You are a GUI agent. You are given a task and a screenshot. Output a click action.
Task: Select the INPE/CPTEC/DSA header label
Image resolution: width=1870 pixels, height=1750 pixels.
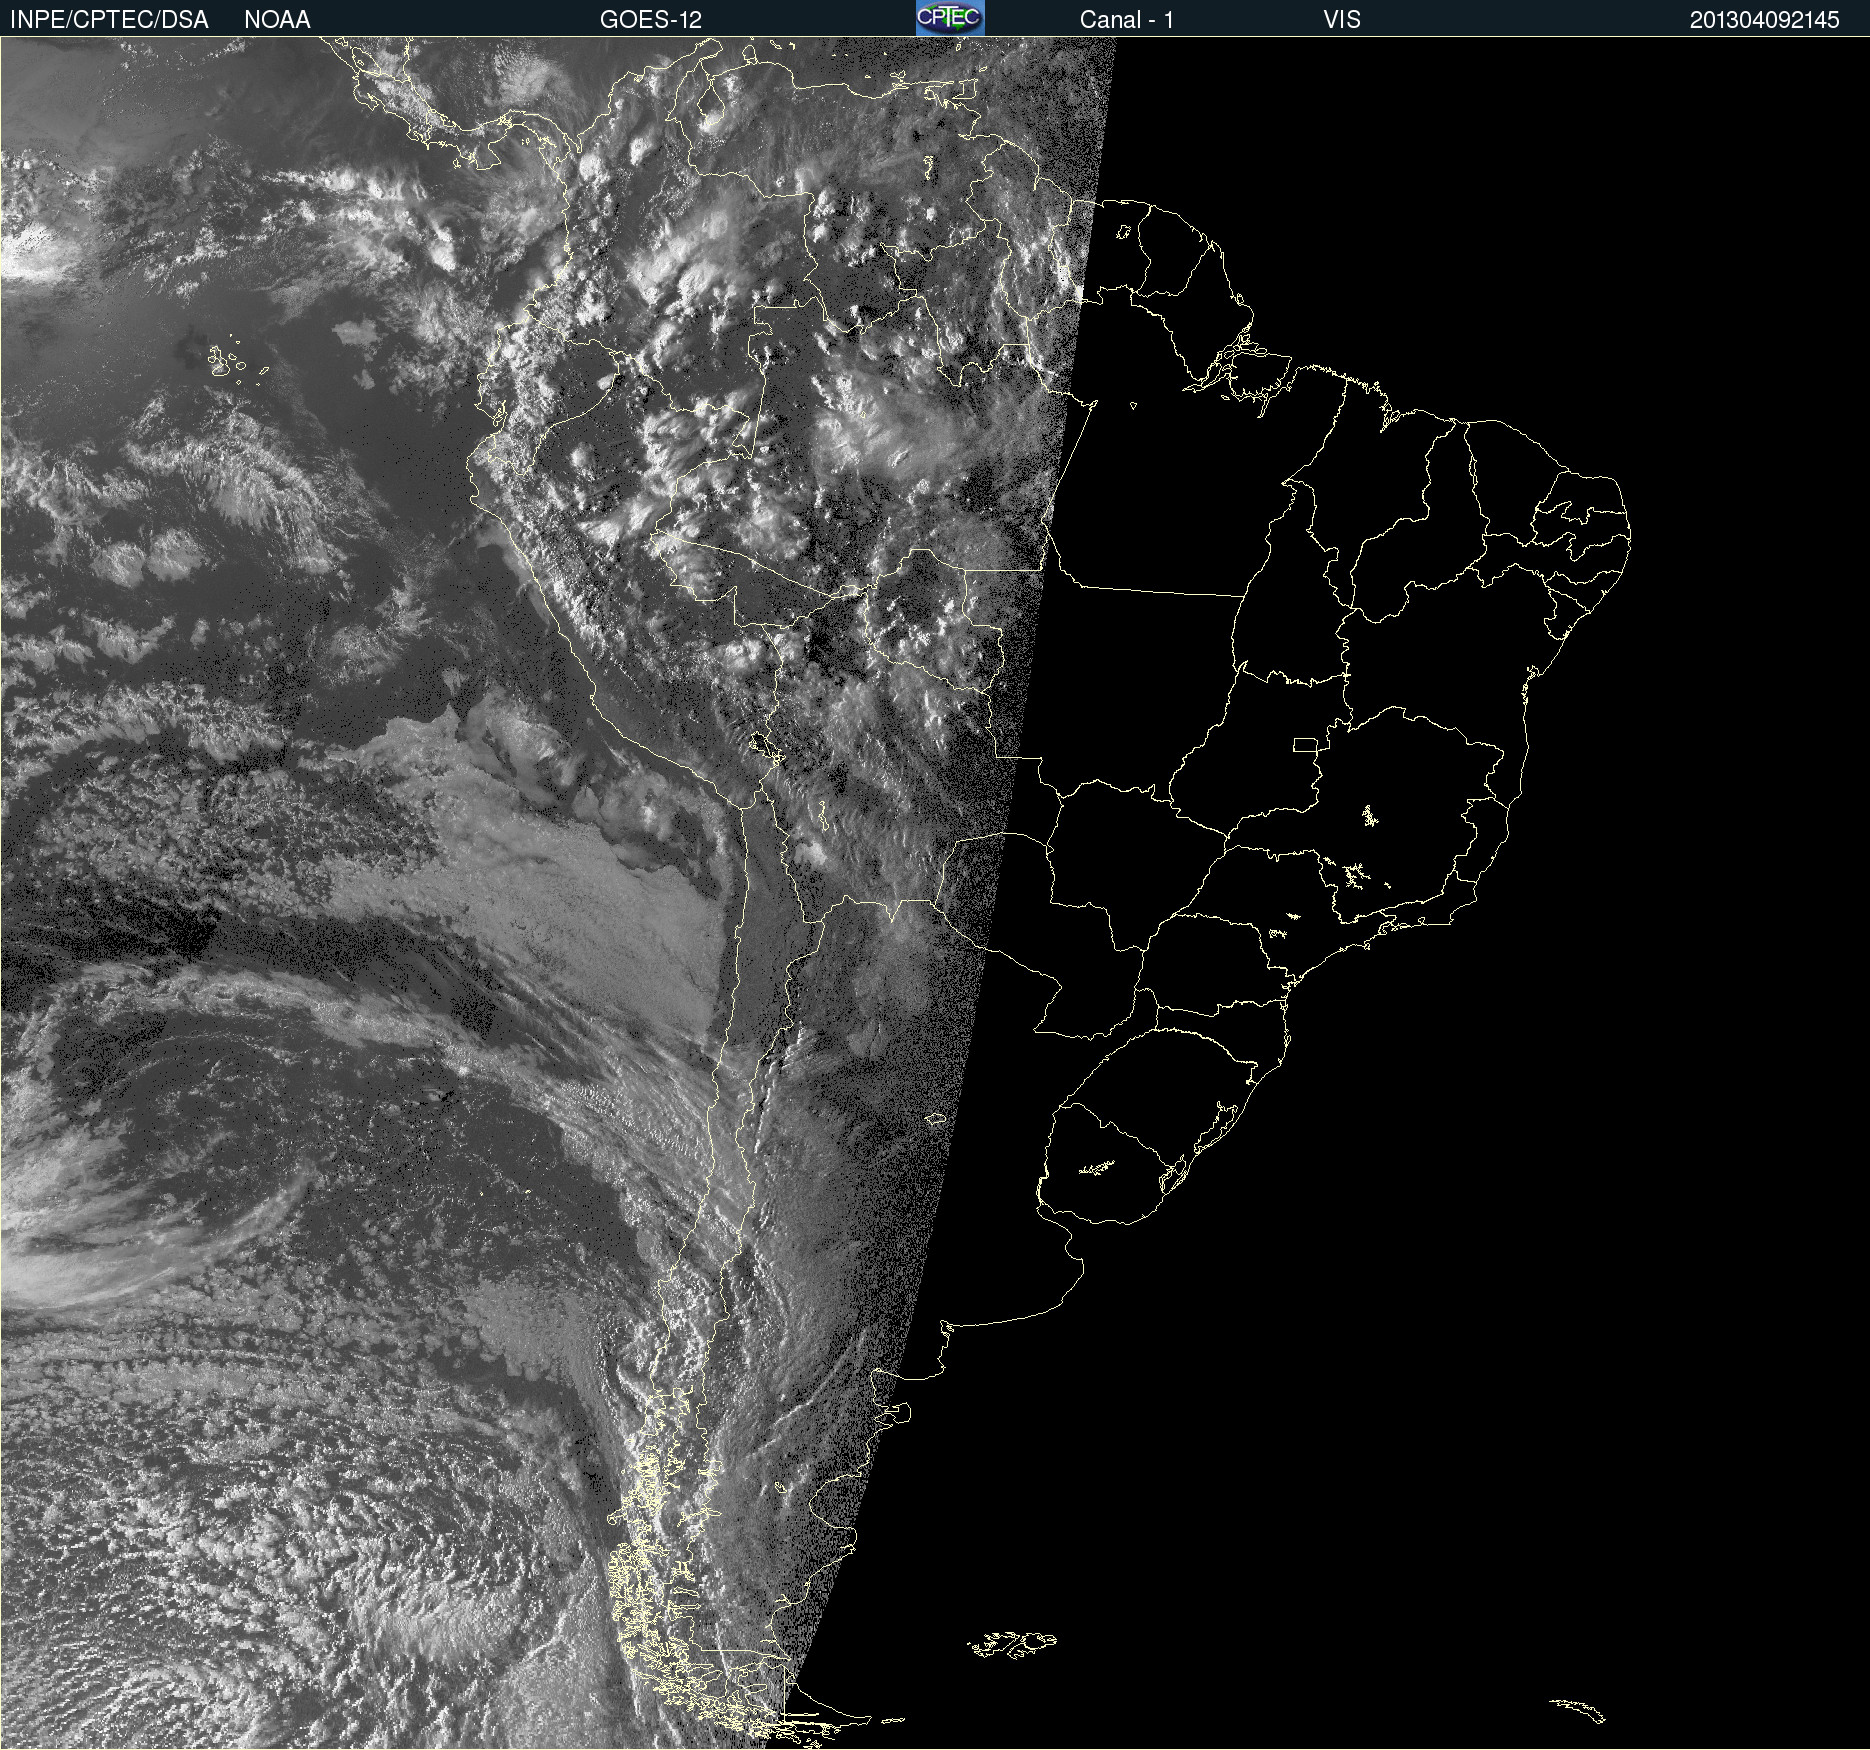coord(109,20)
